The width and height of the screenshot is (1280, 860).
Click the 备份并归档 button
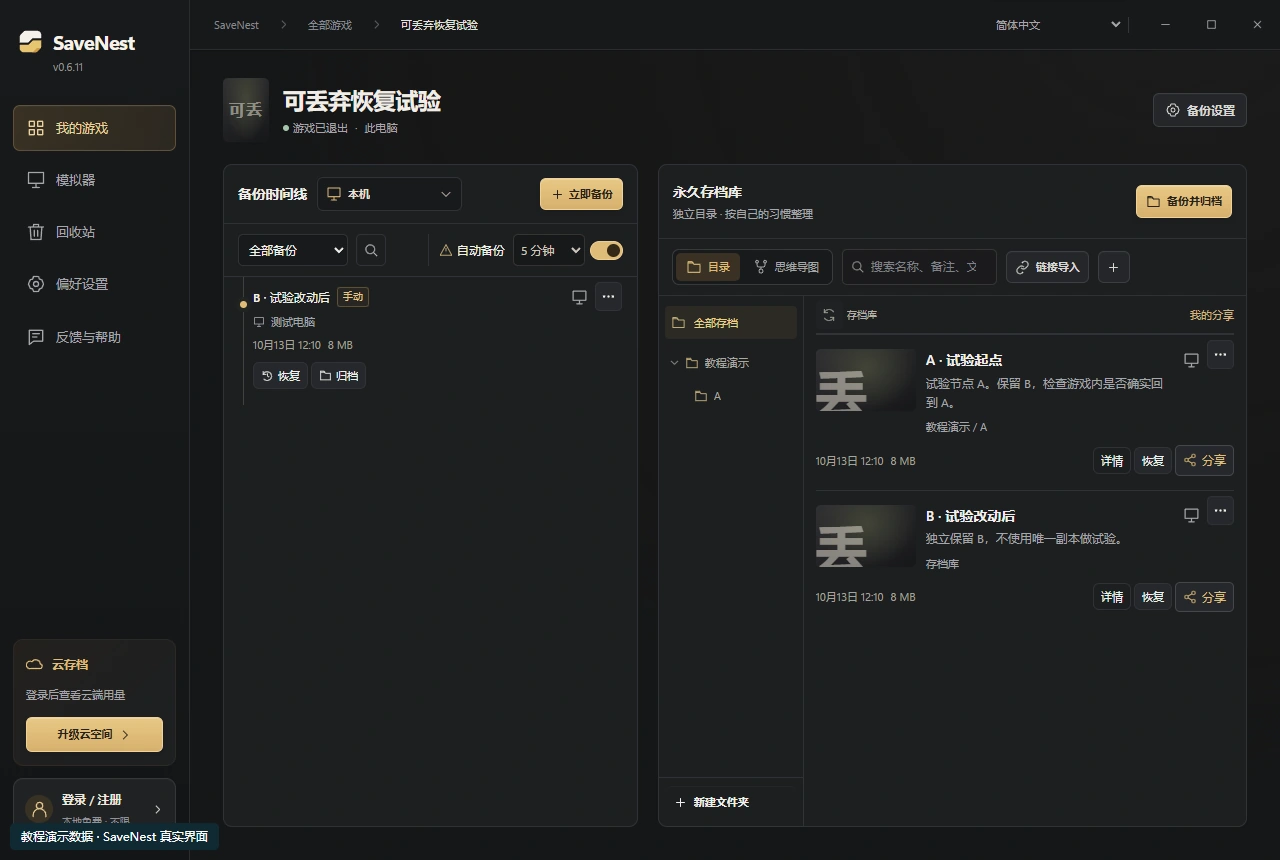coord(1184,201)
